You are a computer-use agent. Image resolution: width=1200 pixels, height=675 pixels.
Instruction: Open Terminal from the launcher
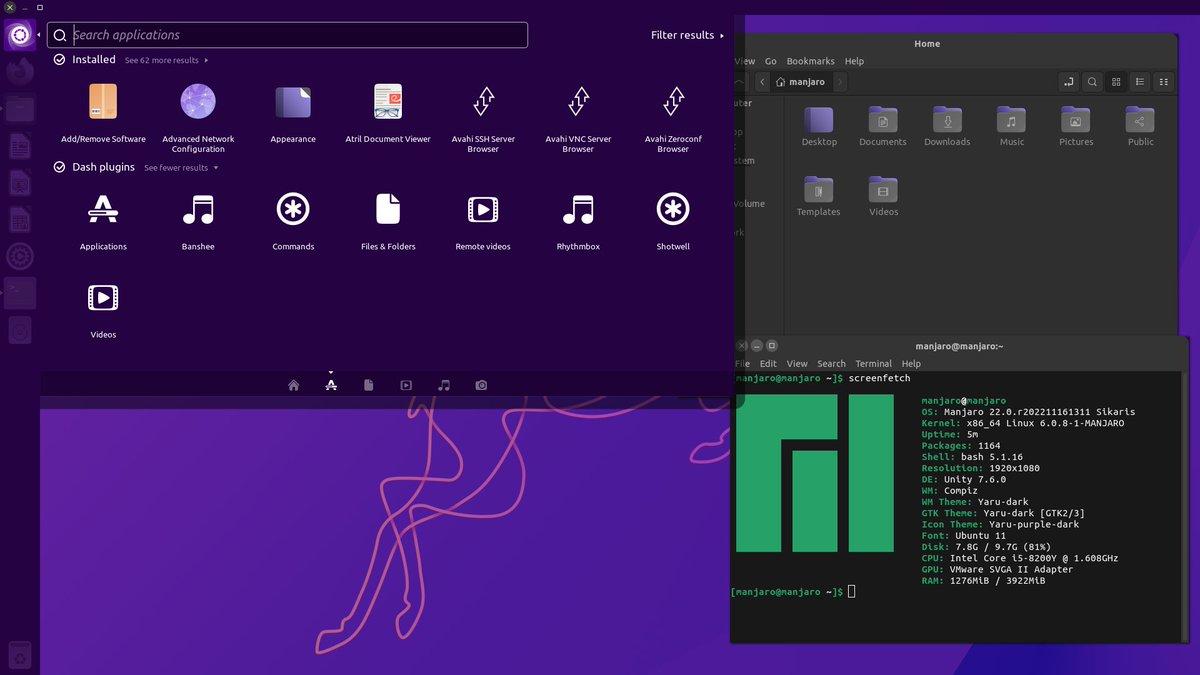click(x=20, y=293)
